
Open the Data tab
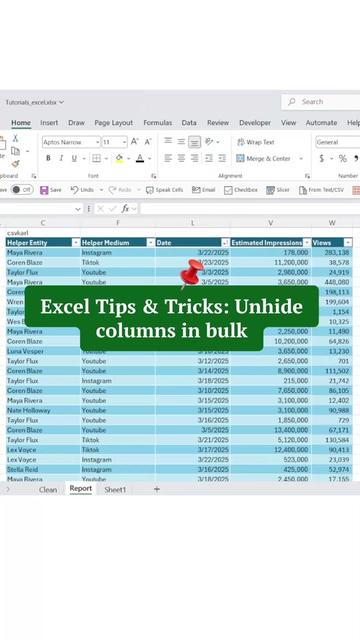click(189, 123)
